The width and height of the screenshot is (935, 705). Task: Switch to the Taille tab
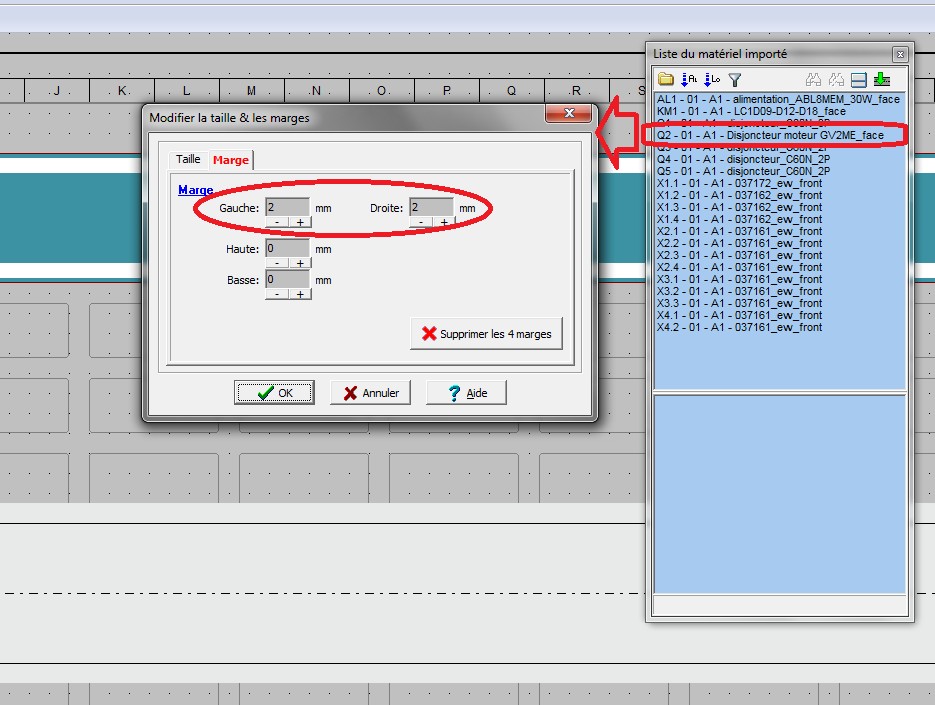(x=188, y=159)
